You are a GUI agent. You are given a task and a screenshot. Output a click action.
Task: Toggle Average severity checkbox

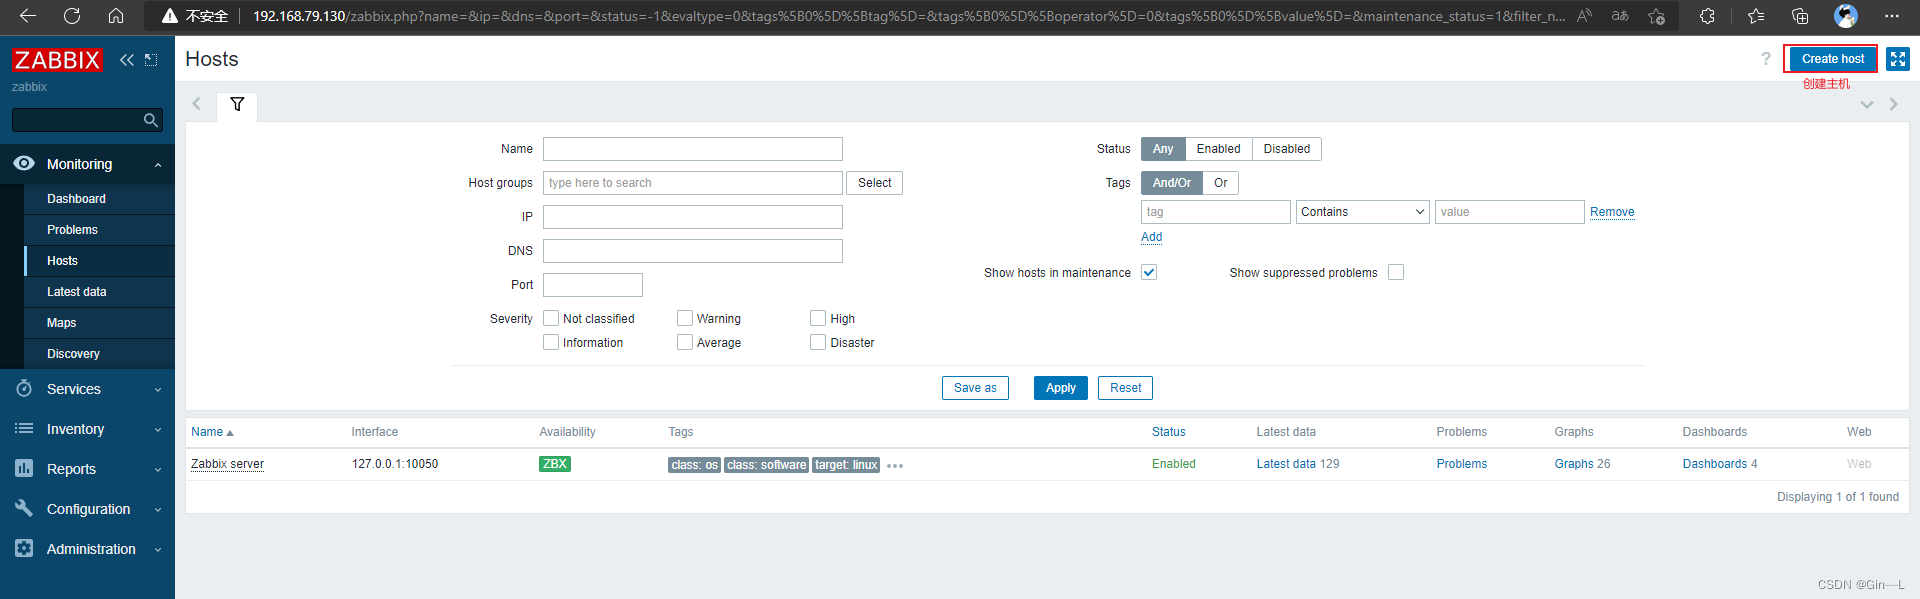(x=685, y=342)
